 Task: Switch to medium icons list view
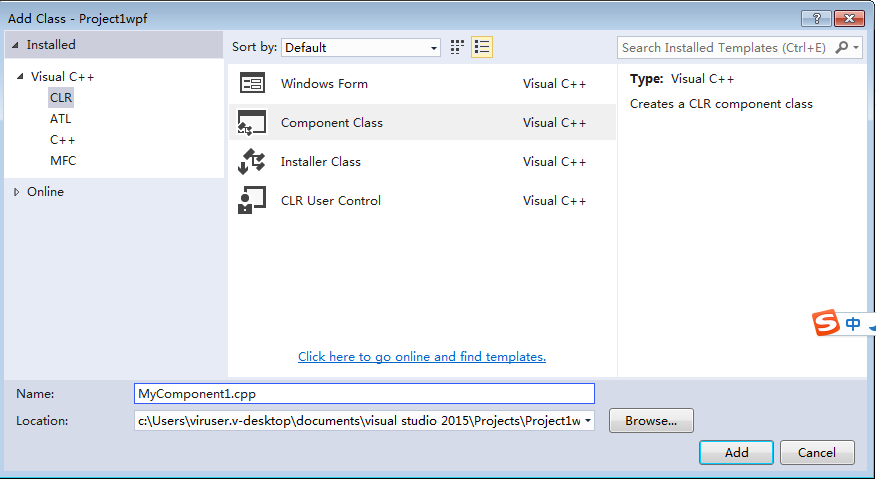[482, 48]
